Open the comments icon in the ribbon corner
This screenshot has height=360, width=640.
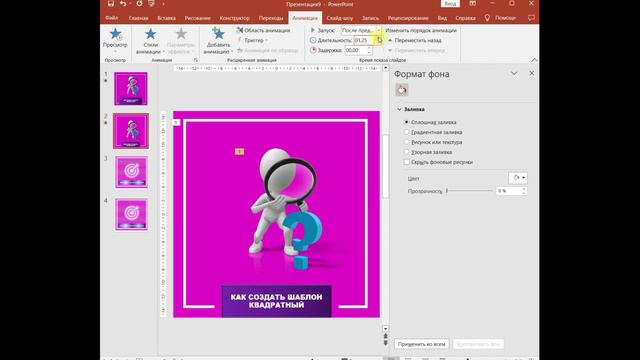(x=531, y=18)
